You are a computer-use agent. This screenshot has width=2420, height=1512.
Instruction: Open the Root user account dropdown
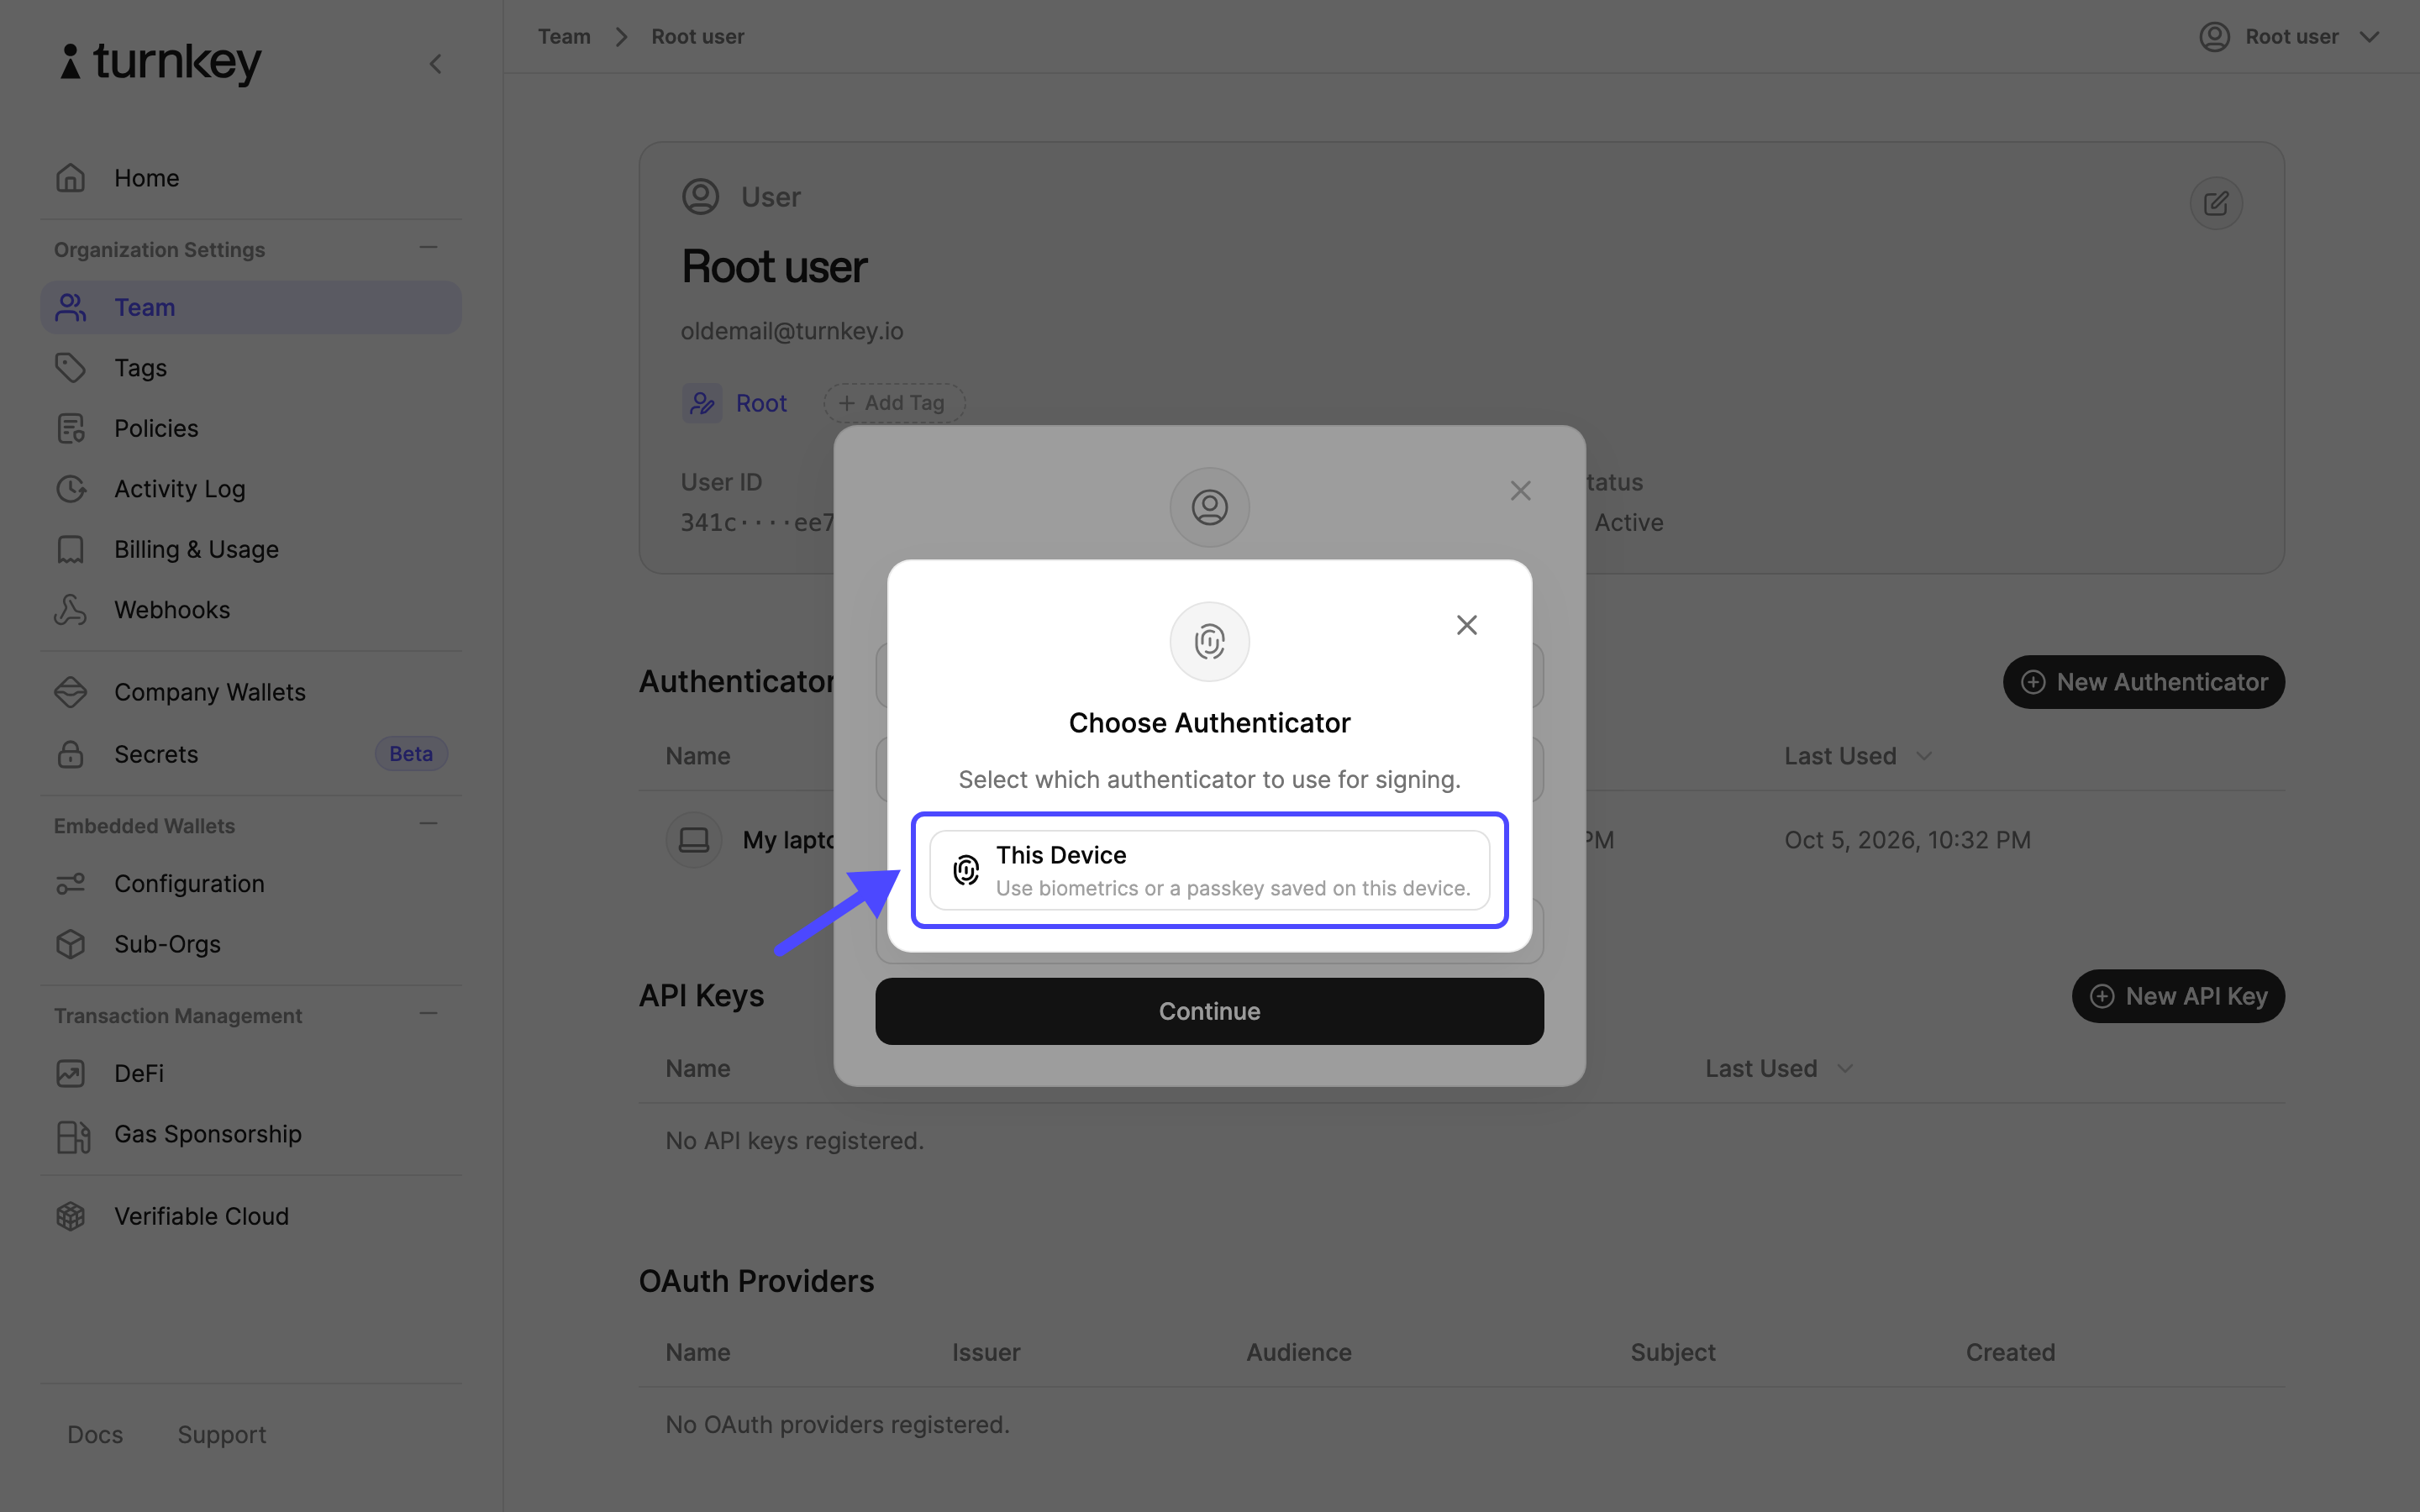2289,37
